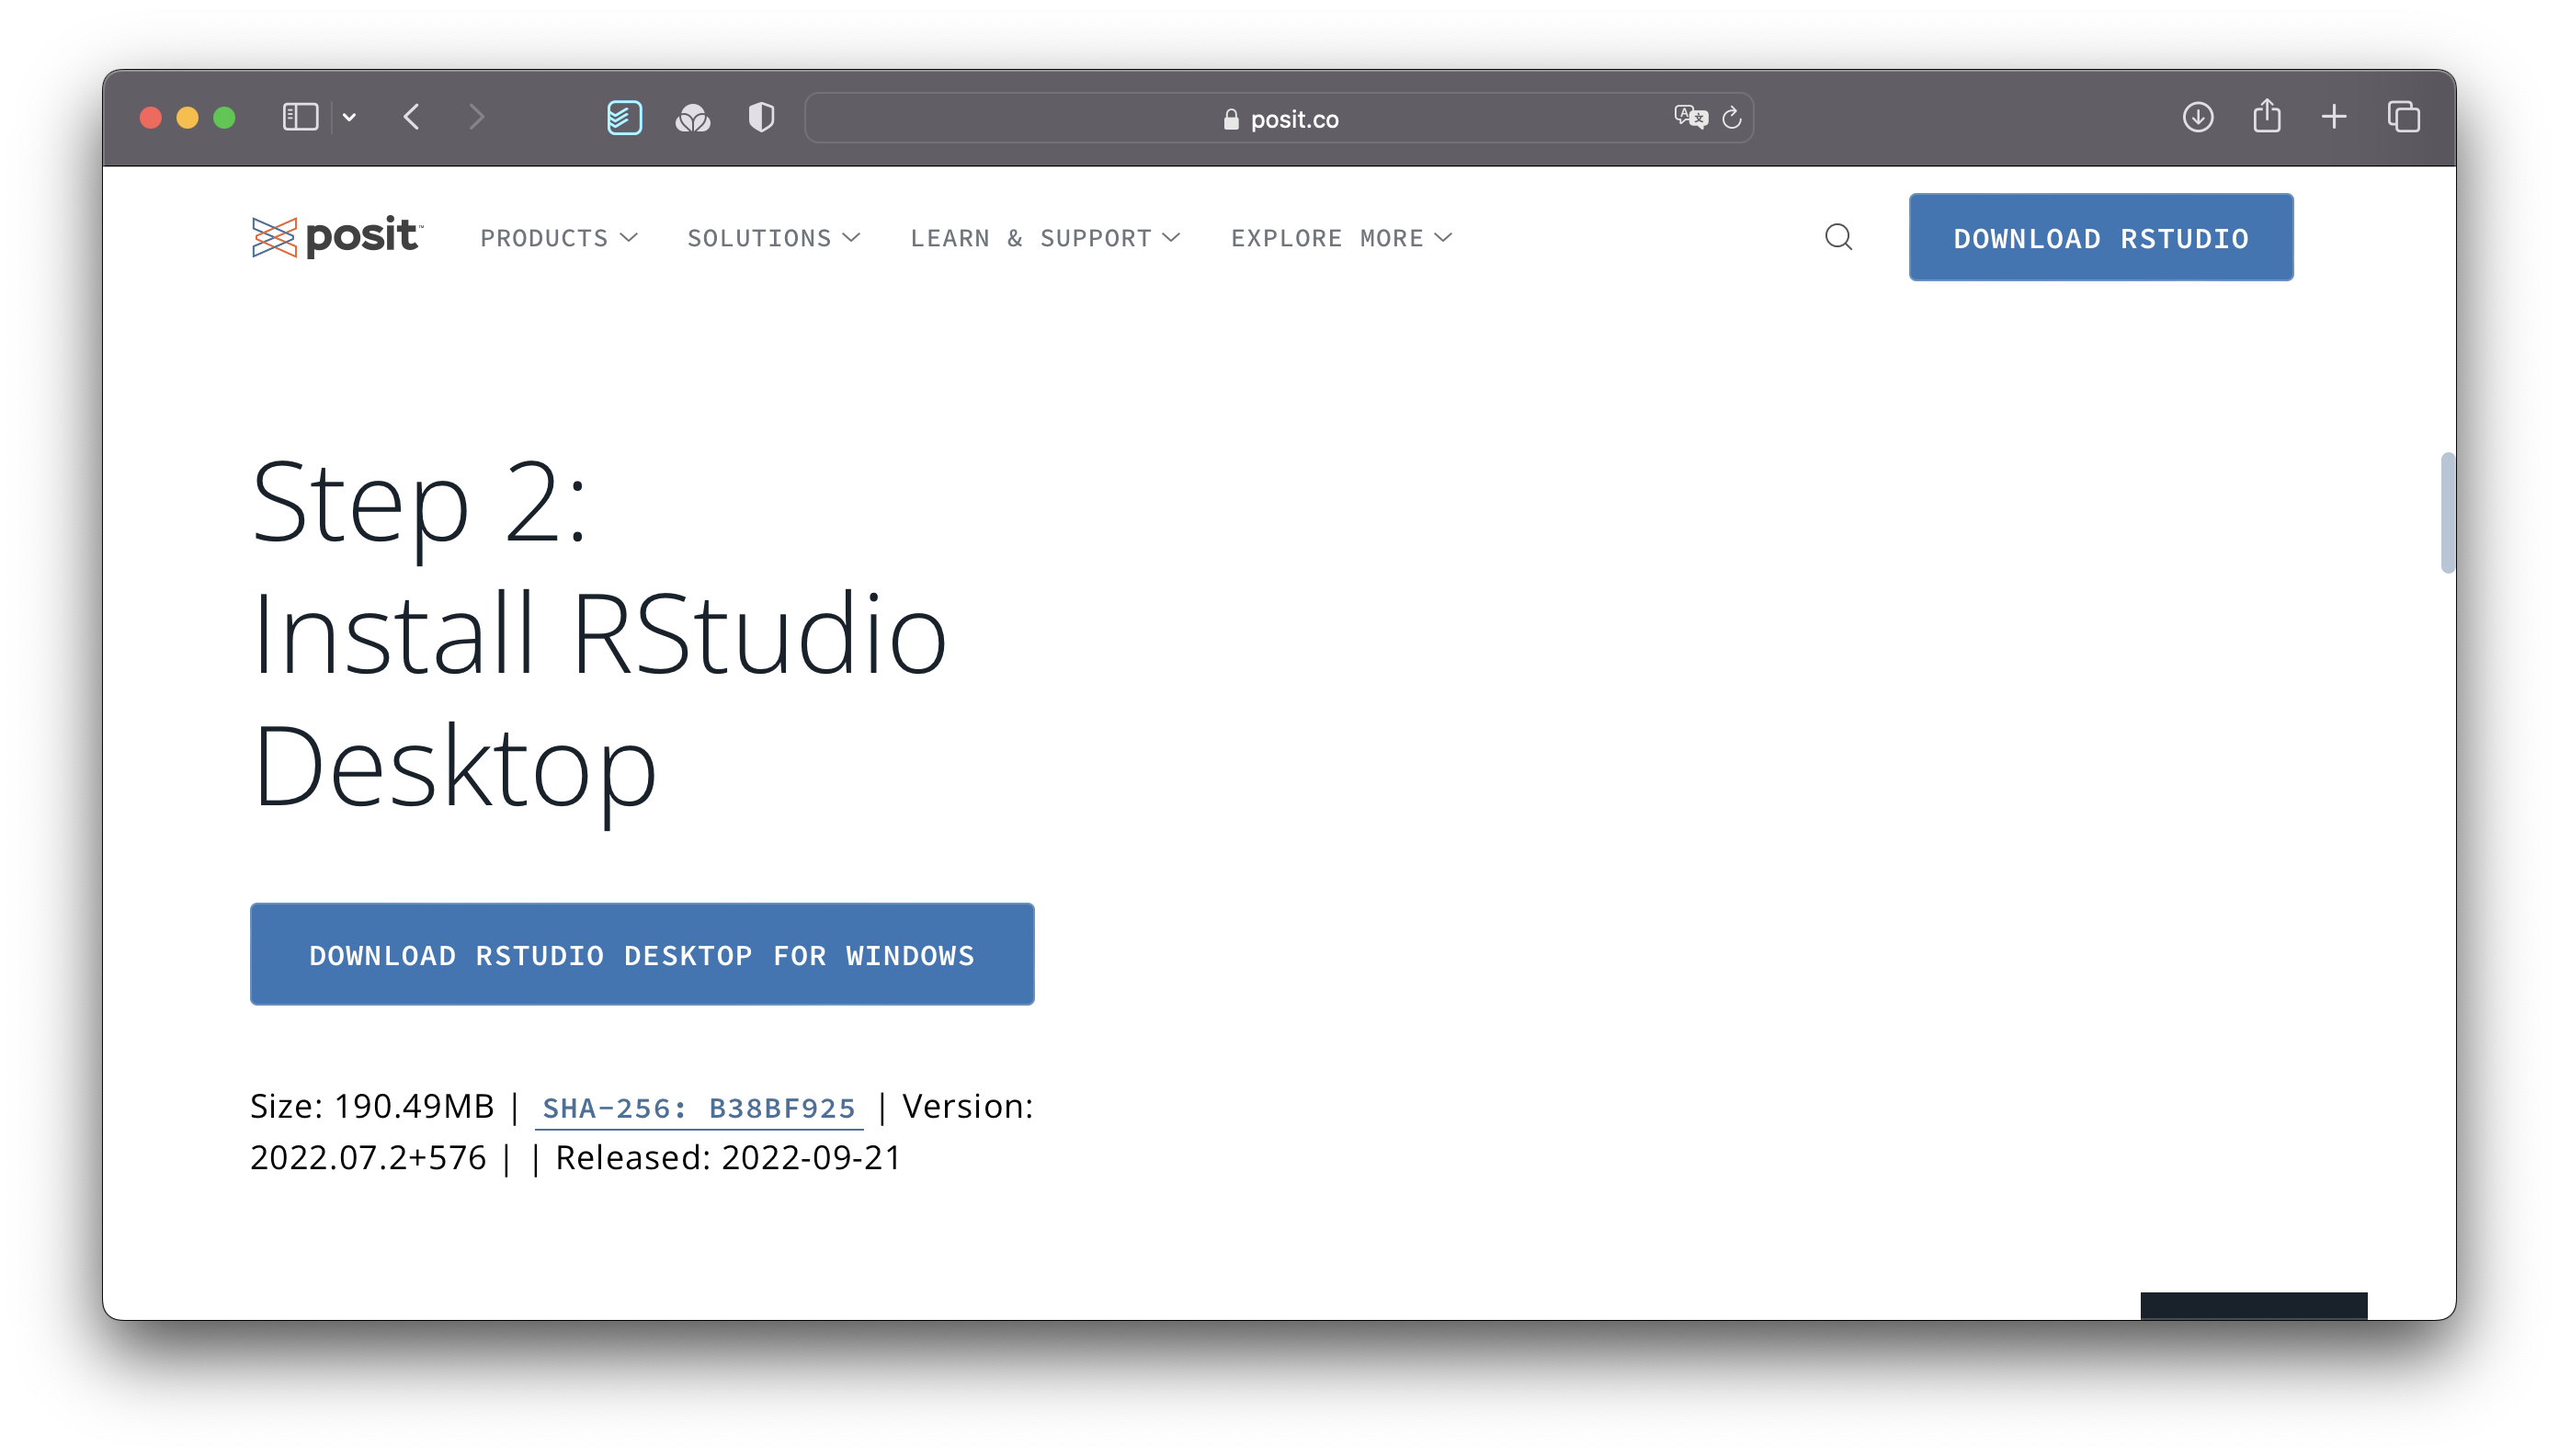Expand the SOLUTIONS dropdown menu

pos(773,237)
